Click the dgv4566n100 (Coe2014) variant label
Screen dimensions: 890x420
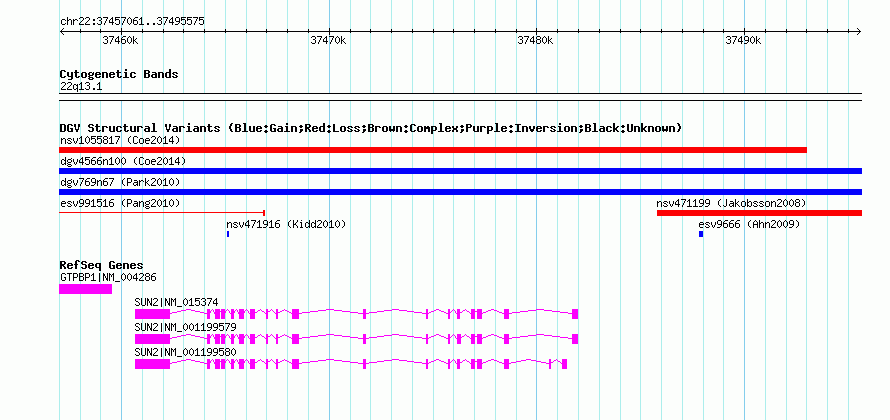coord(123,161)
